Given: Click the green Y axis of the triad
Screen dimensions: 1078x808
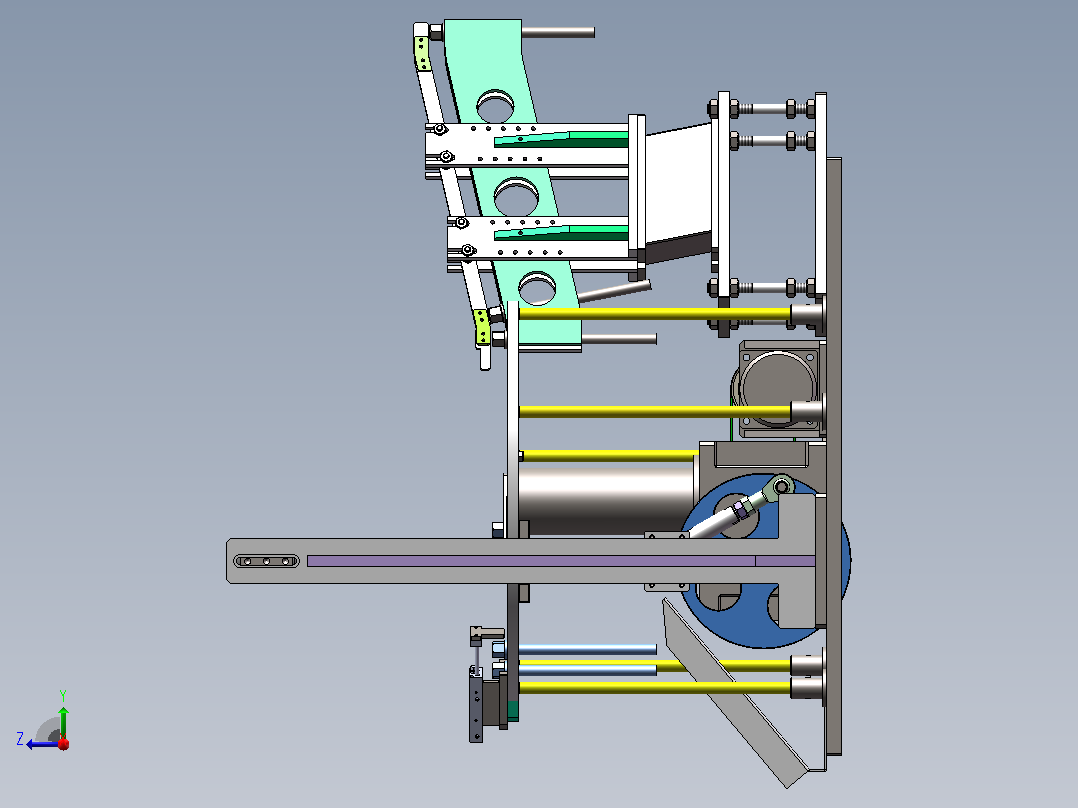Looking at the screenshot, I should point(63,721).
